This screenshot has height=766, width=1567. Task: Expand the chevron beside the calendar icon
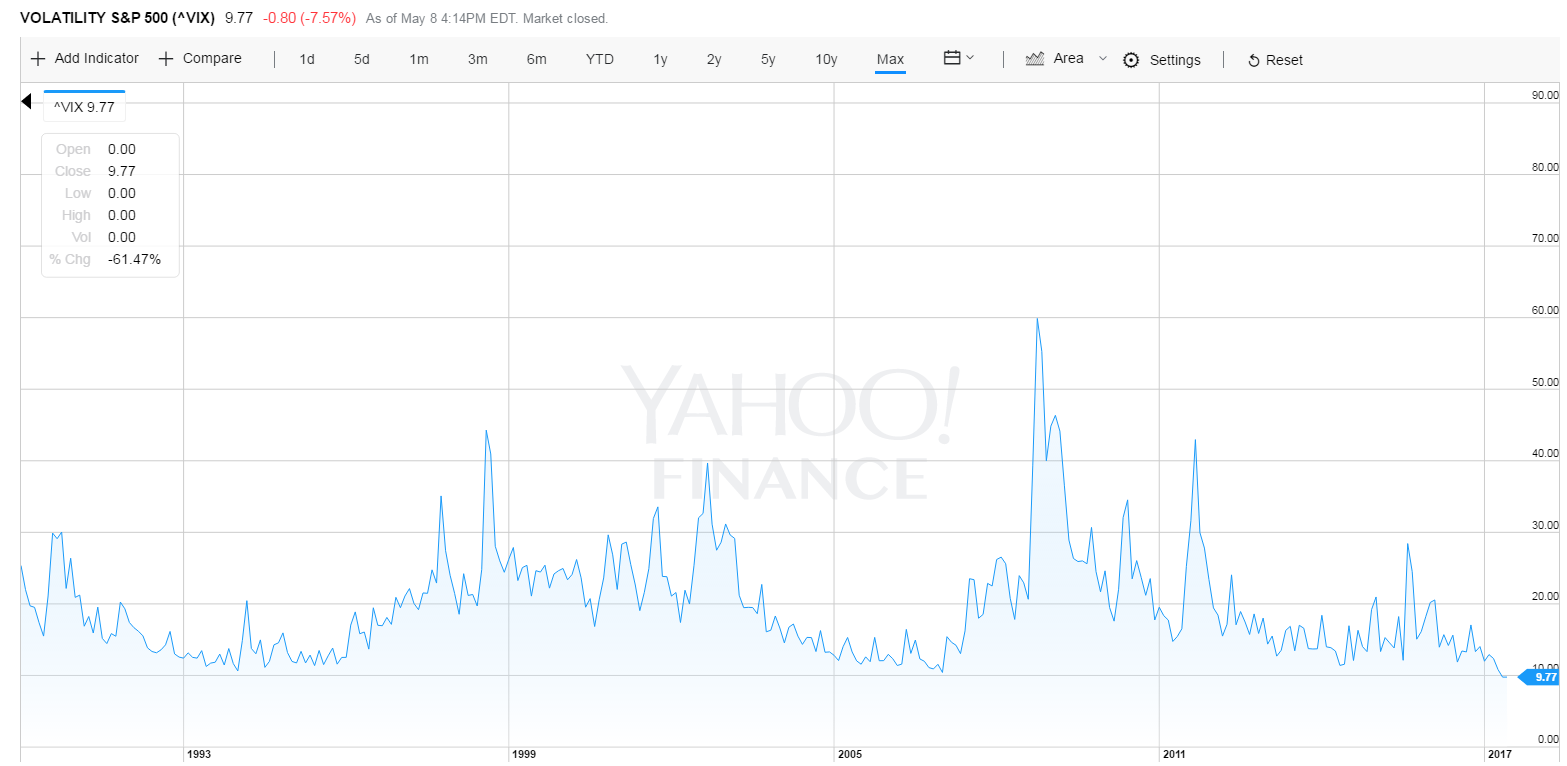point(970,58)
